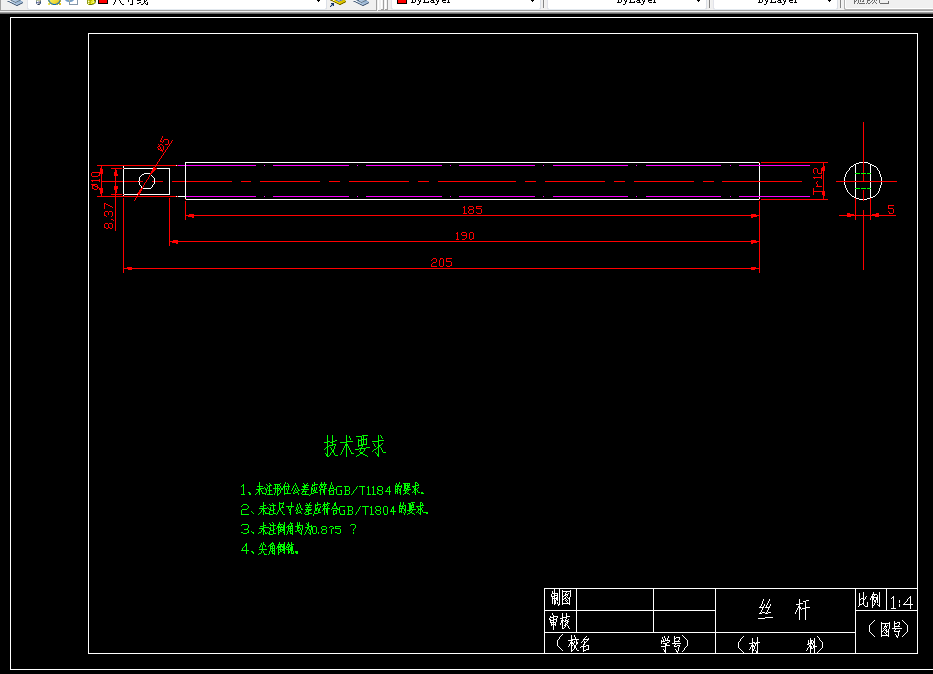Select the 丝杆 part name text
The image size is (933, 674).
784,610
